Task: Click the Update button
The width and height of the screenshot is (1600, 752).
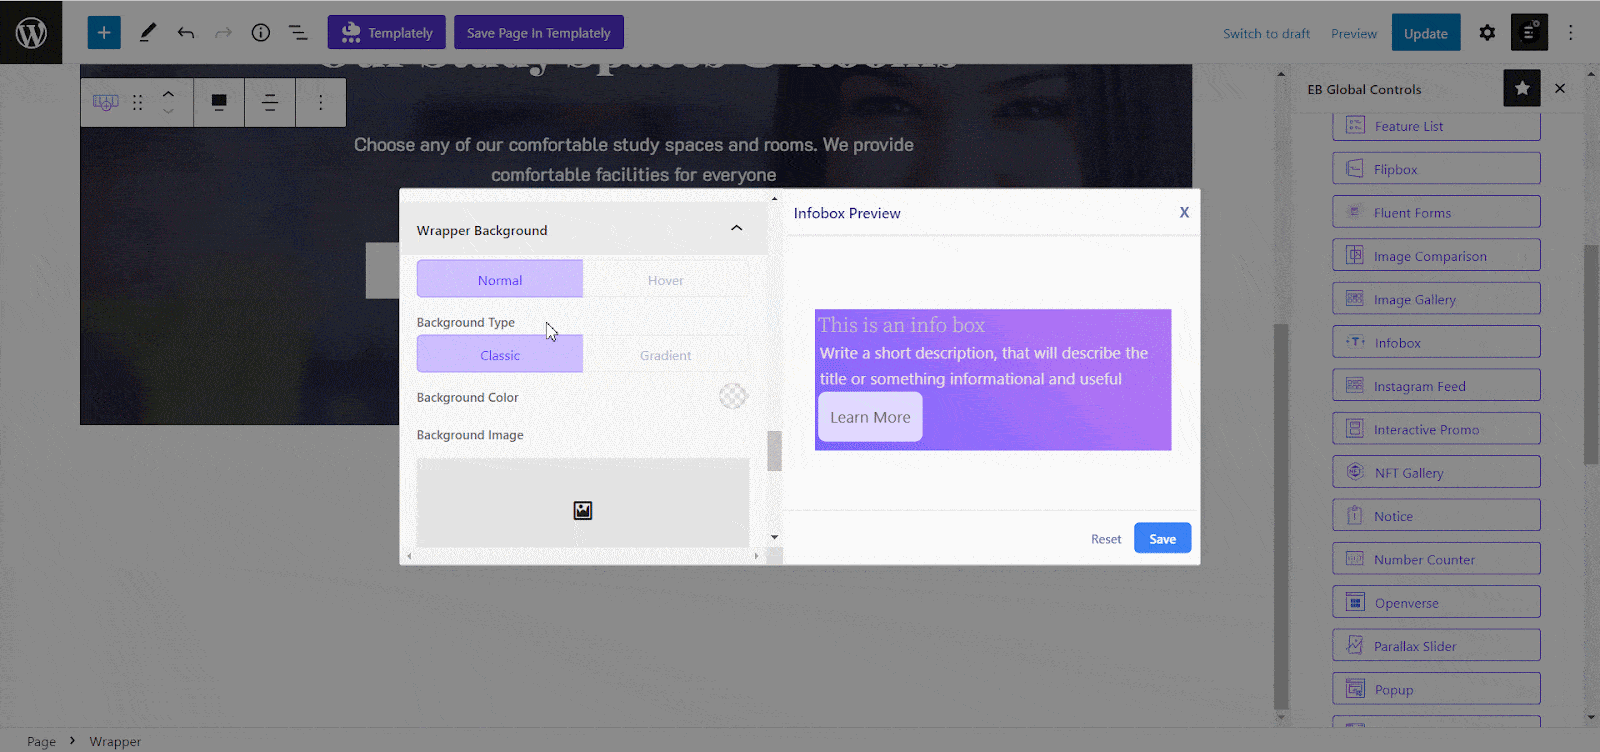Action: 1426,33
